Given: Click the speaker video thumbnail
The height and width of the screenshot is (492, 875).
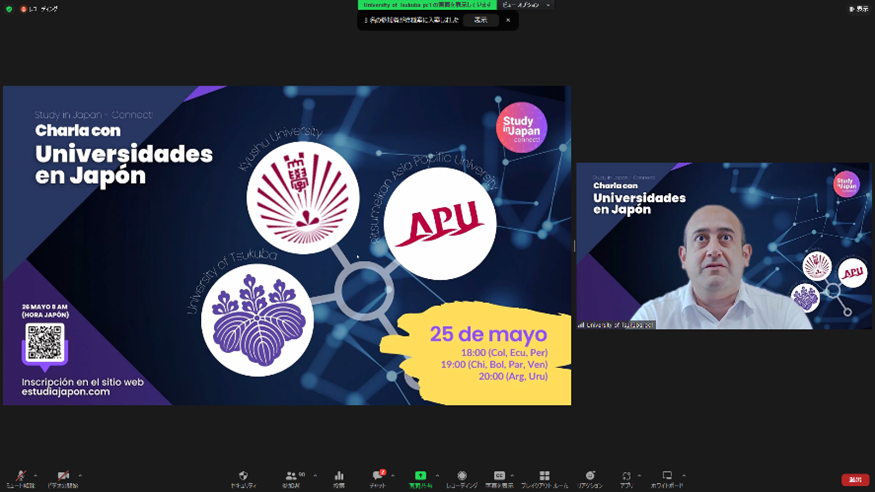Looking at the screenshot, I should 723,246.
